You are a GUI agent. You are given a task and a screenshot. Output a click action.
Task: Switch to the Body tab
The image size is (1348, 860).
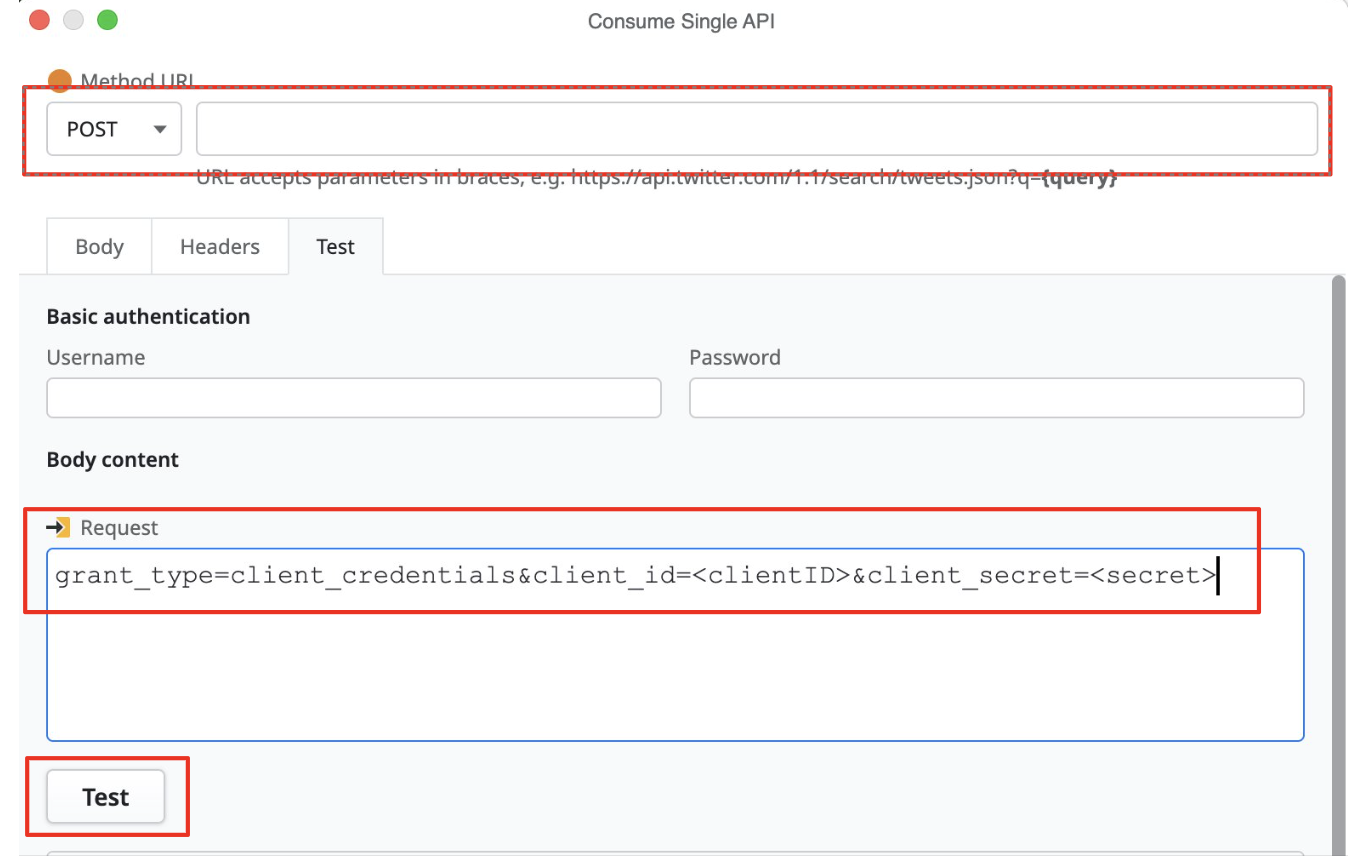point(98,246)
